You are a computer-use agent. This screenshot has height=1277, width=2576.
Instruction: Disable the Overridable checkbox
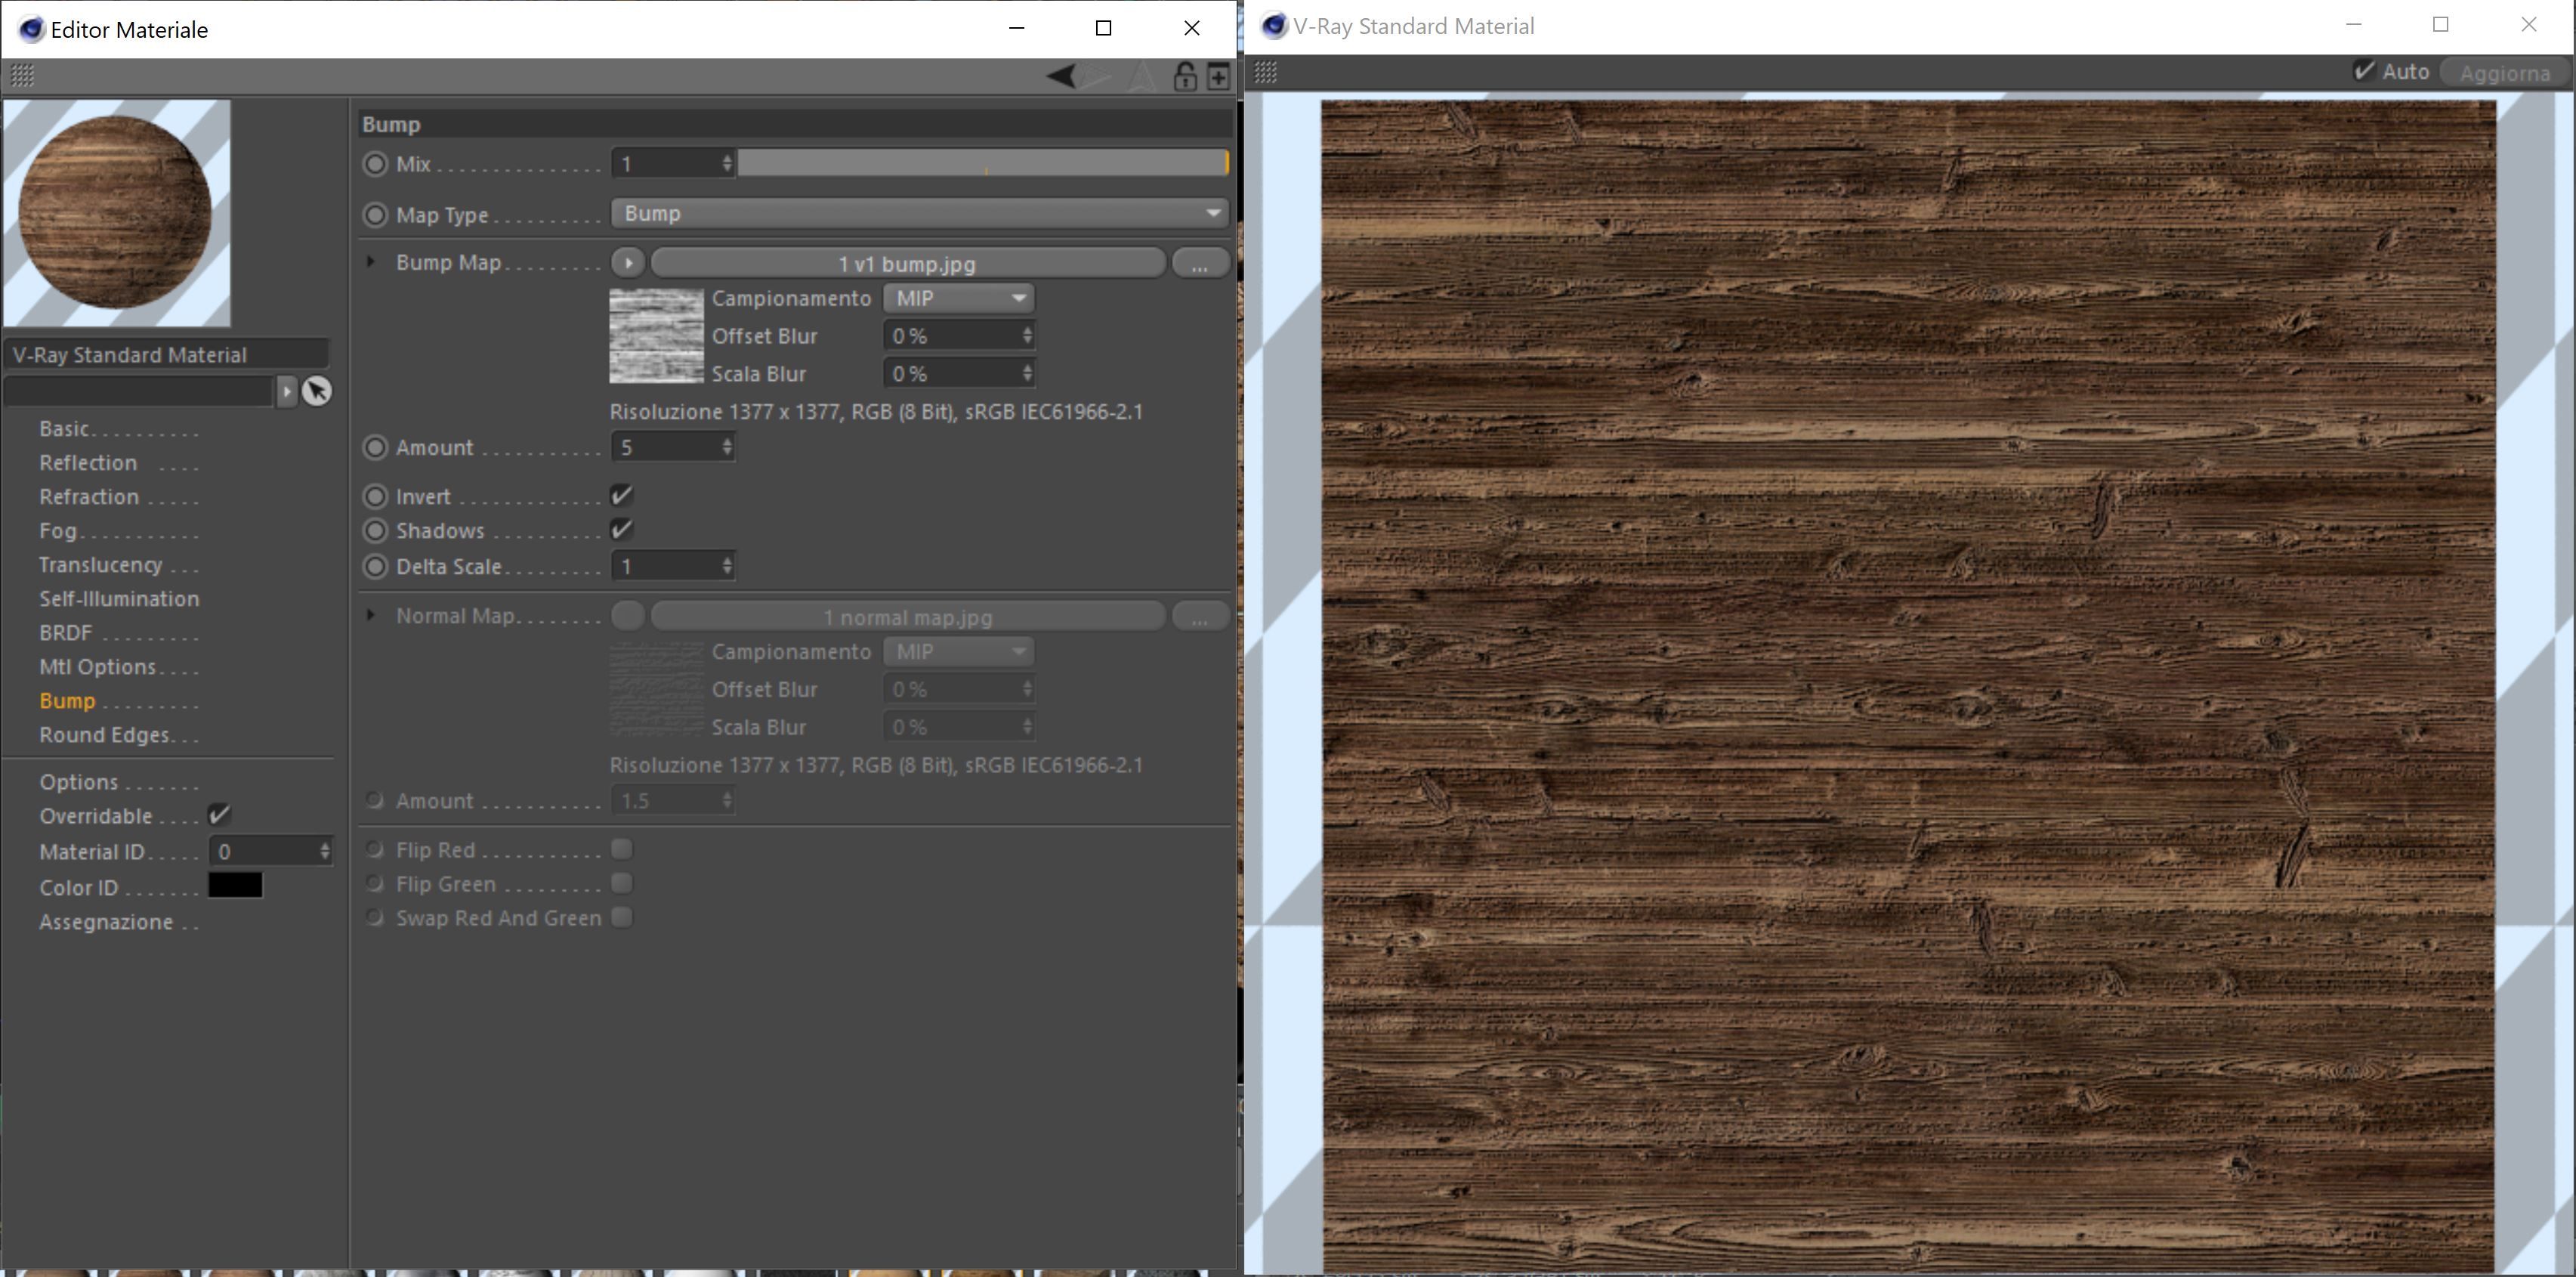[x=219, y=815]
